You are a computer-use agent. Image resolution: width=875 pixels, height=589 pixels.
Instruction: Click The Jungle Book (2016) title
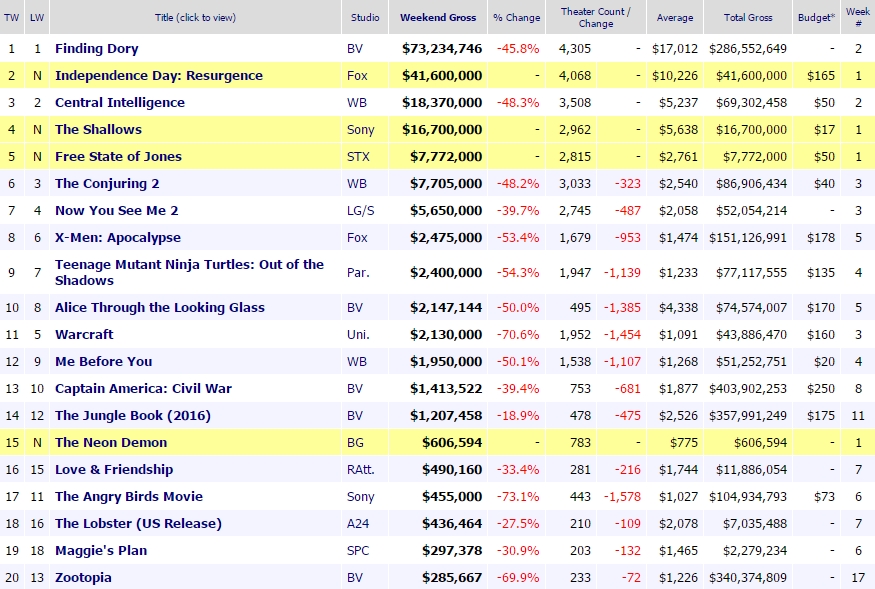(133, 415)
